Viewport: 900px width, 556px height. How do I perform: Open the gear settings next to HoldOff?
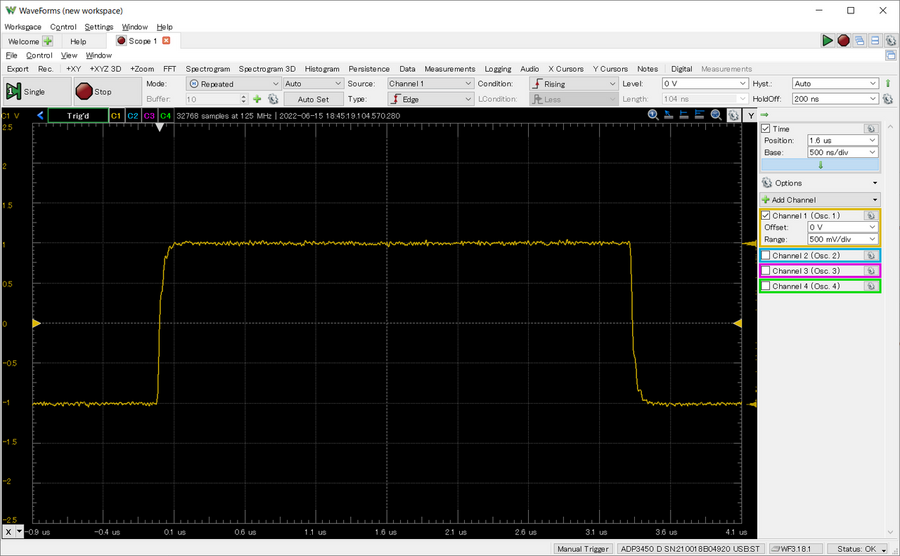[887, 100]
